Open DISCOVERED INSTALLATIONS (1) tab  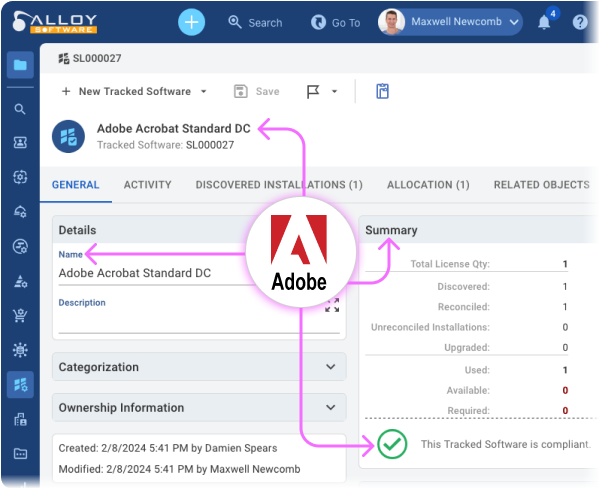coord(279,185)
